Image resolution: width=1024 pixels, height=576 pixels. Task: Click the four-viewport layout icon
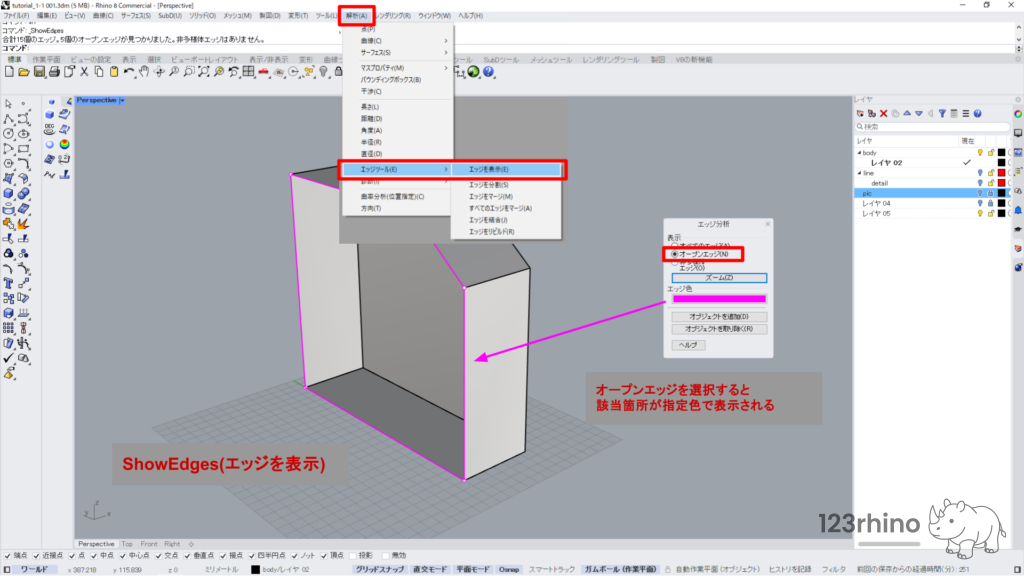click(248, 72)
